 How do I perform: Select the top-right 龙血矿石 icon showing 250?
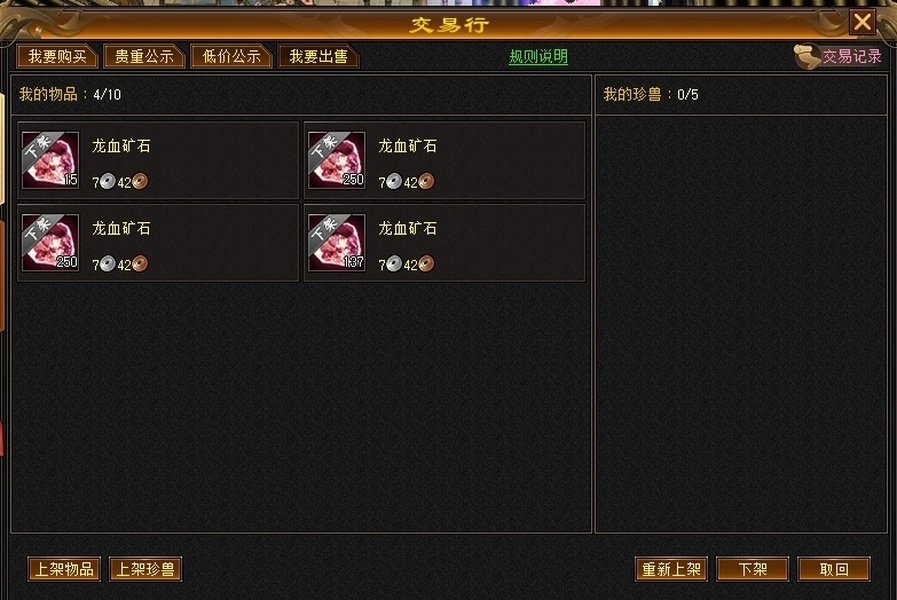pyautogui.click(x=336, y=160)
